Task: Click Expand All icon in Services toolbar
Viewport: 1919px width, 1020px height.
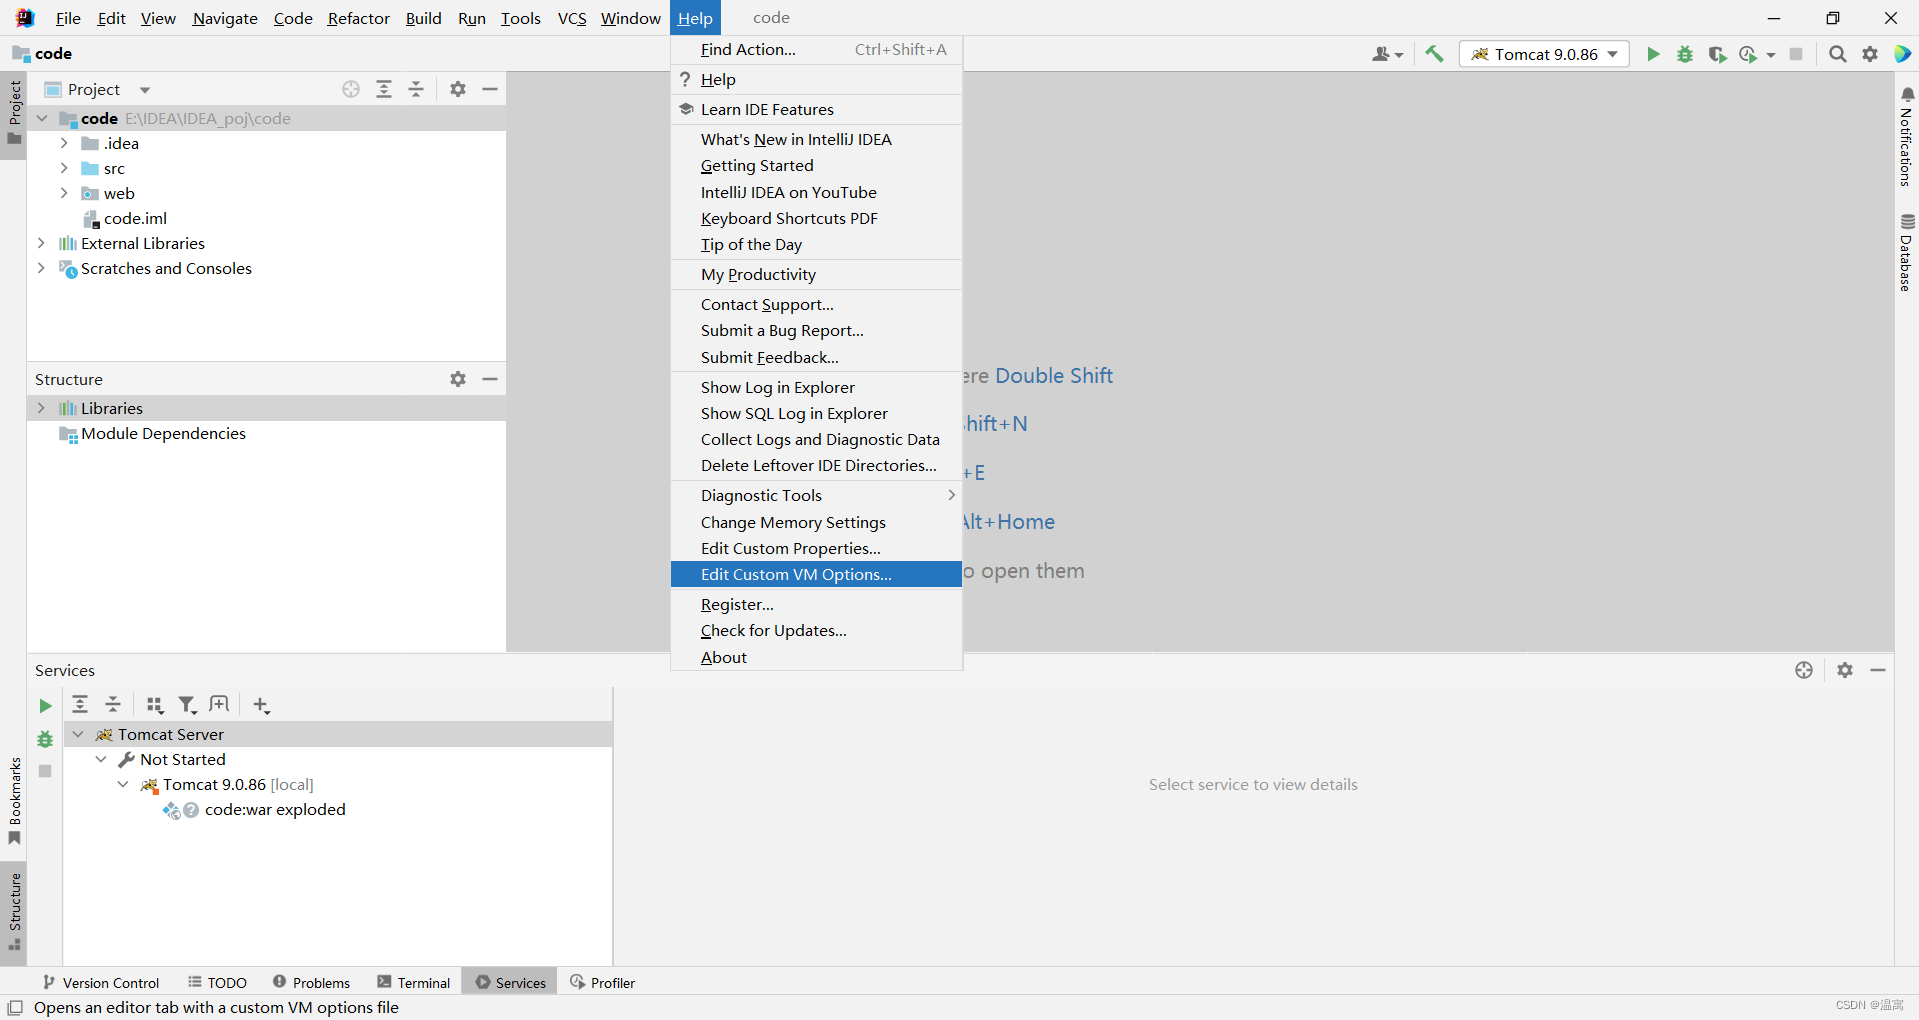Action: pyautogui.click(x=80, y=704)
